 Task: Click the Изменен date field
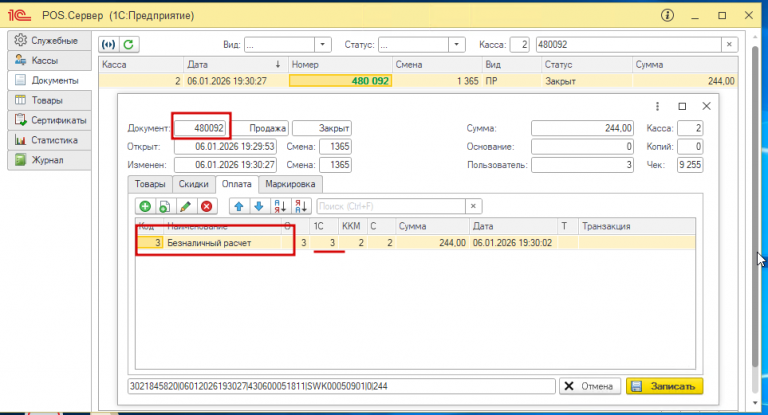click(x=225, y=165)
